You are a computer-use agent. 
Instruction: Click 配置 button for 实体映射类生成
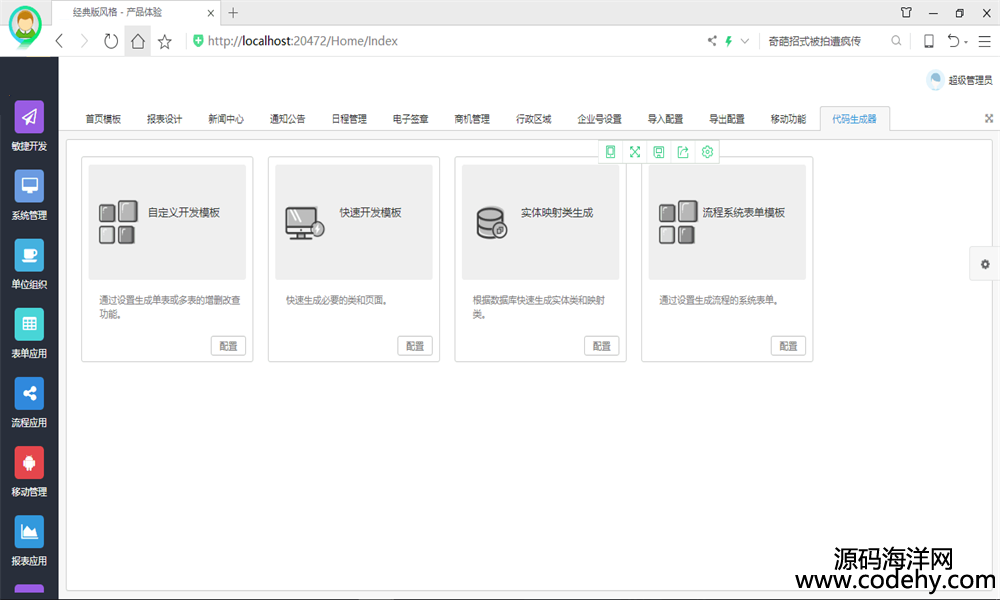coord(601,346)
